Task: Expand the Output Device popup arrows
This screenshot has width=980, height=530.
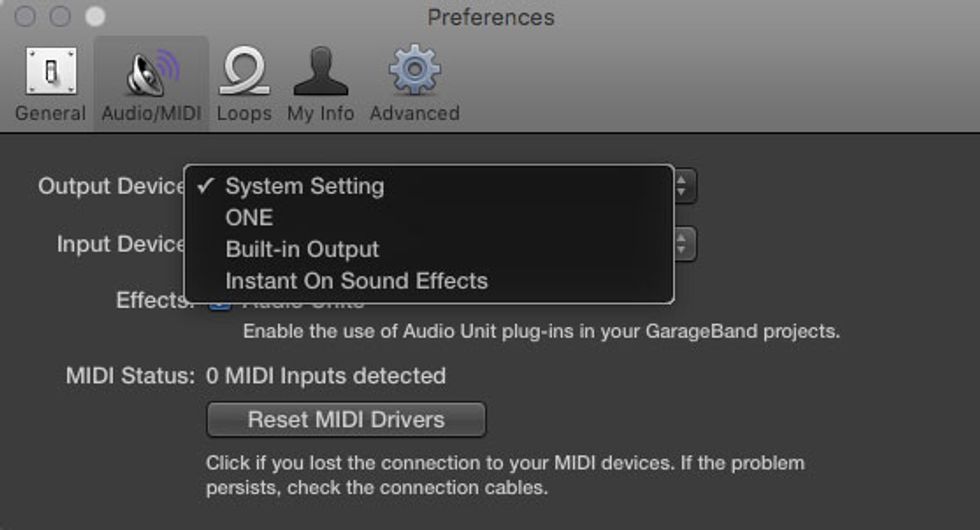Action: pos(684,186)
